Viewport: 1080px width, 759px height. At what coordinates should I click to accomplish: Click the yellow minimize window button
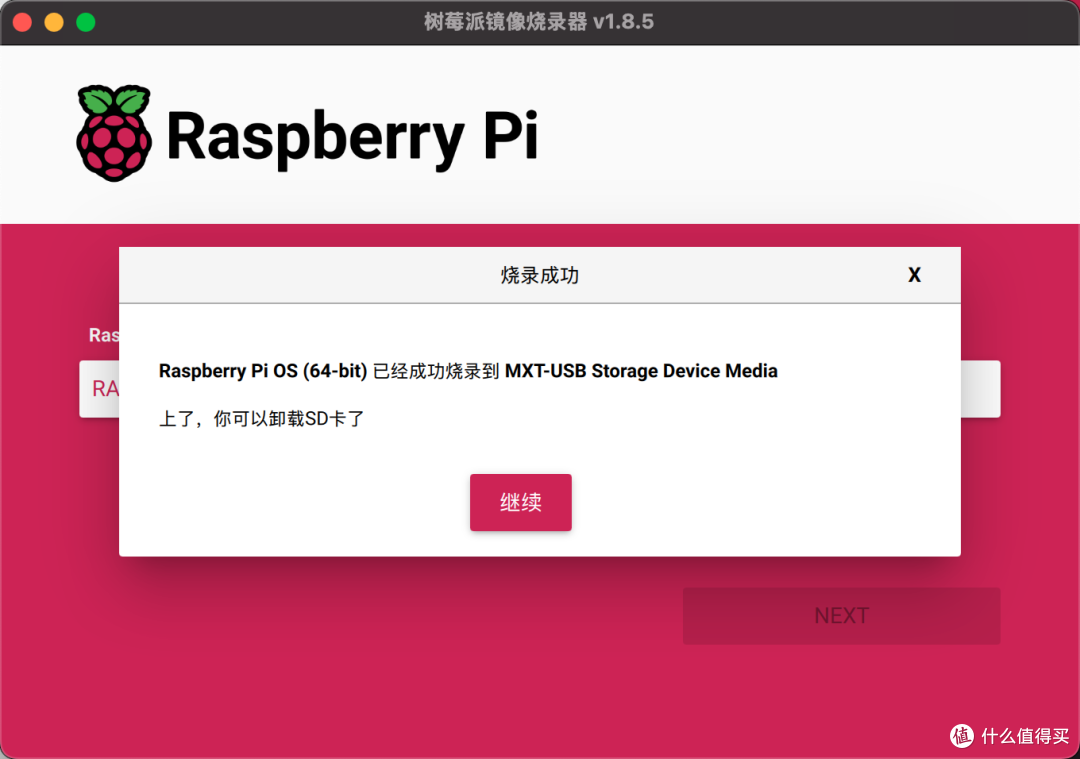[x=54, y=22]
